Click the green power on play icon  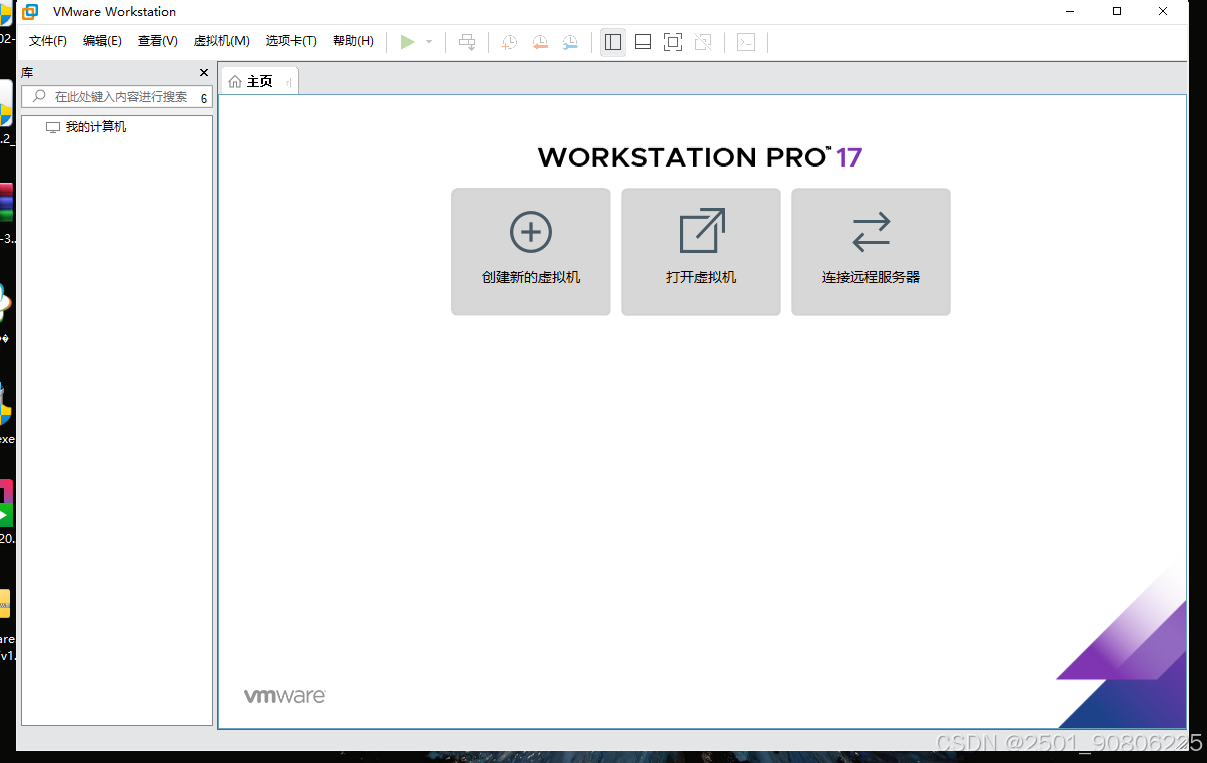coord(407,42)
